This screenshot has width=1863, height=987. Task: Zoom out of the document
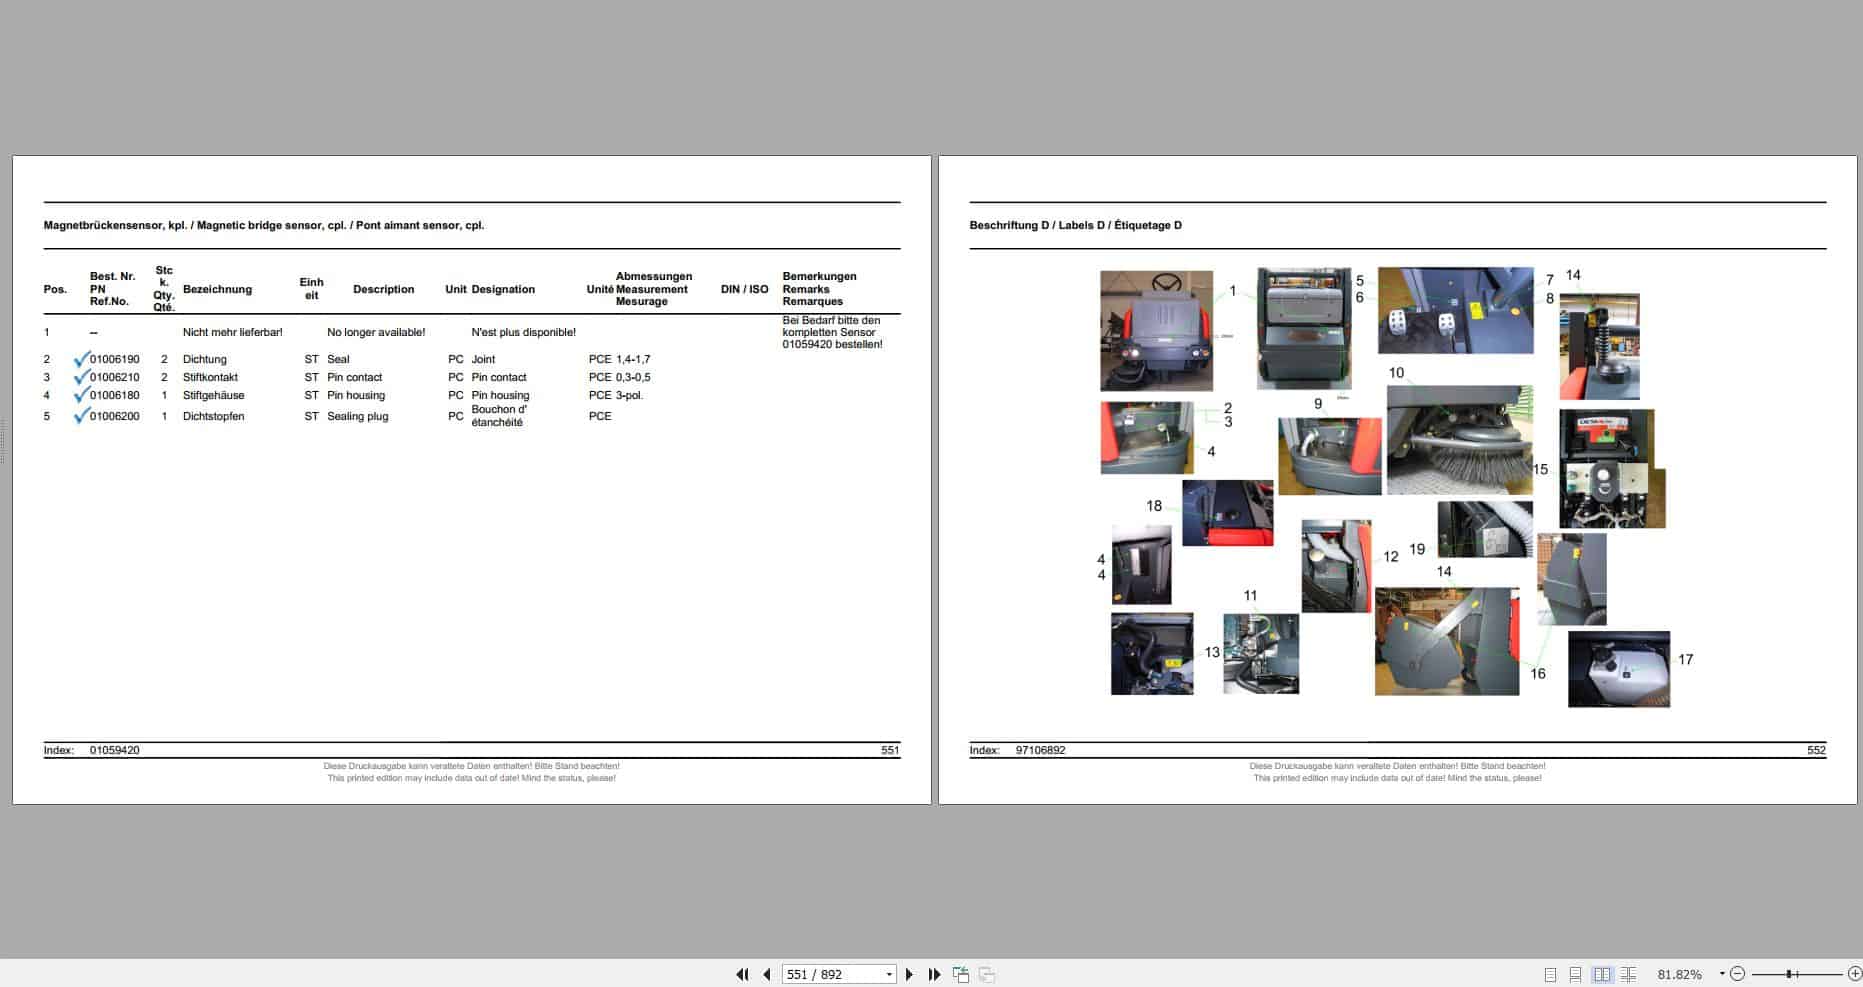click(x=1738, y=973)
